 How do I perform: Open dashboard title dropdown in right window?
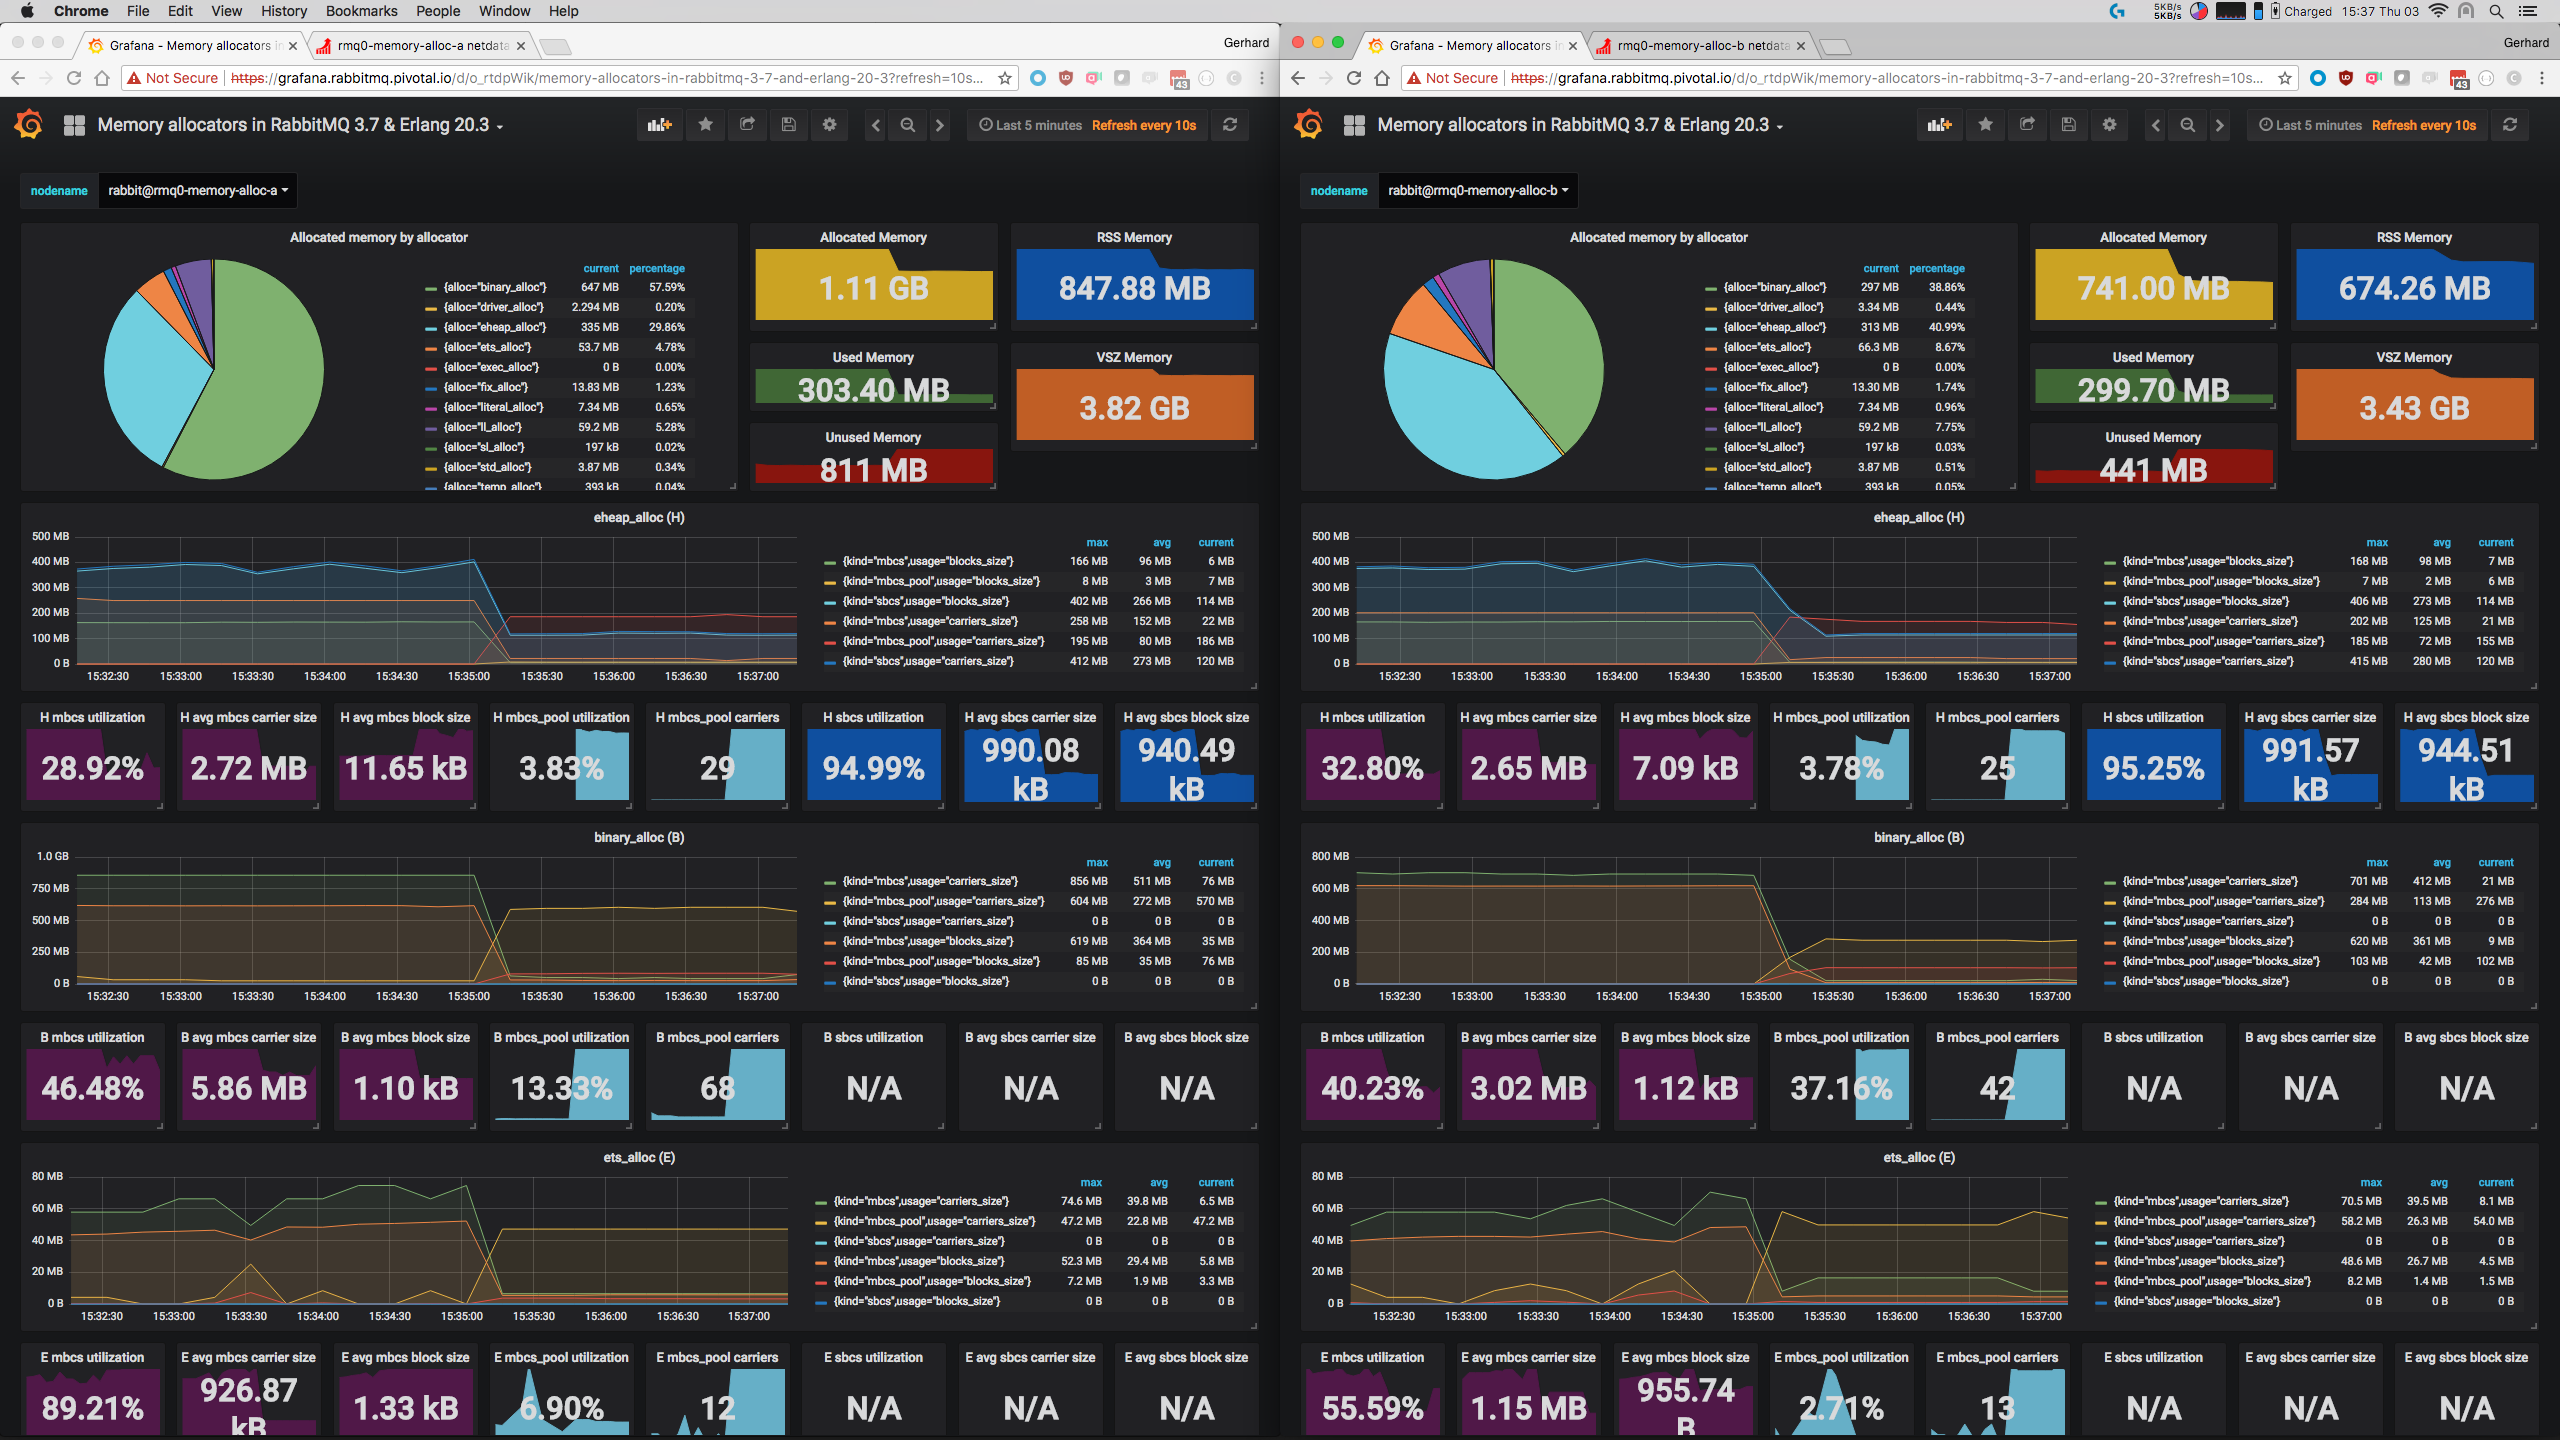(1580, 125)
